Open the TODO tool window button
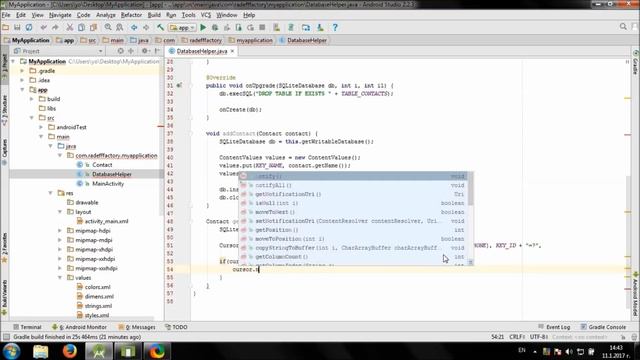Screen dimensions: 640x360 click(176, 327)
